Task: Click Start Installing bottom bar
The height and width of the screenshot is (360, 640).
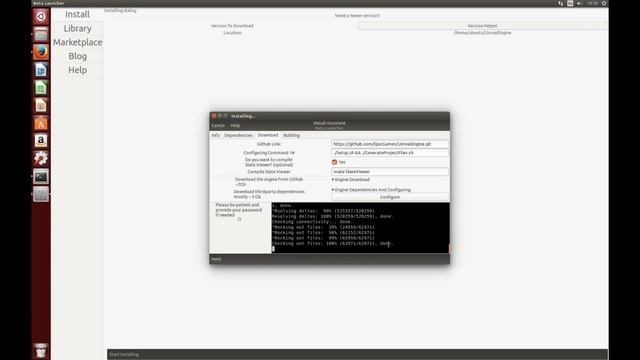Action: point(358,354)
